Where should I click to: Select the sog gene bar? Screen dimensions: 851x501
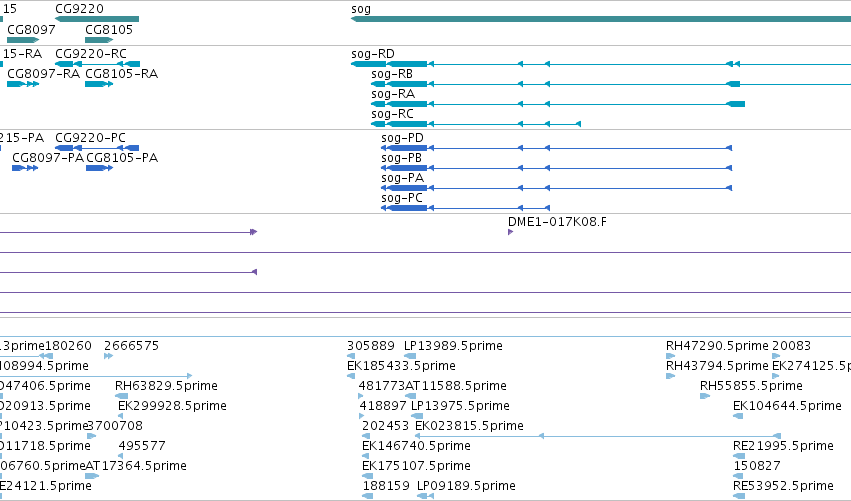(x=601, y=19)
